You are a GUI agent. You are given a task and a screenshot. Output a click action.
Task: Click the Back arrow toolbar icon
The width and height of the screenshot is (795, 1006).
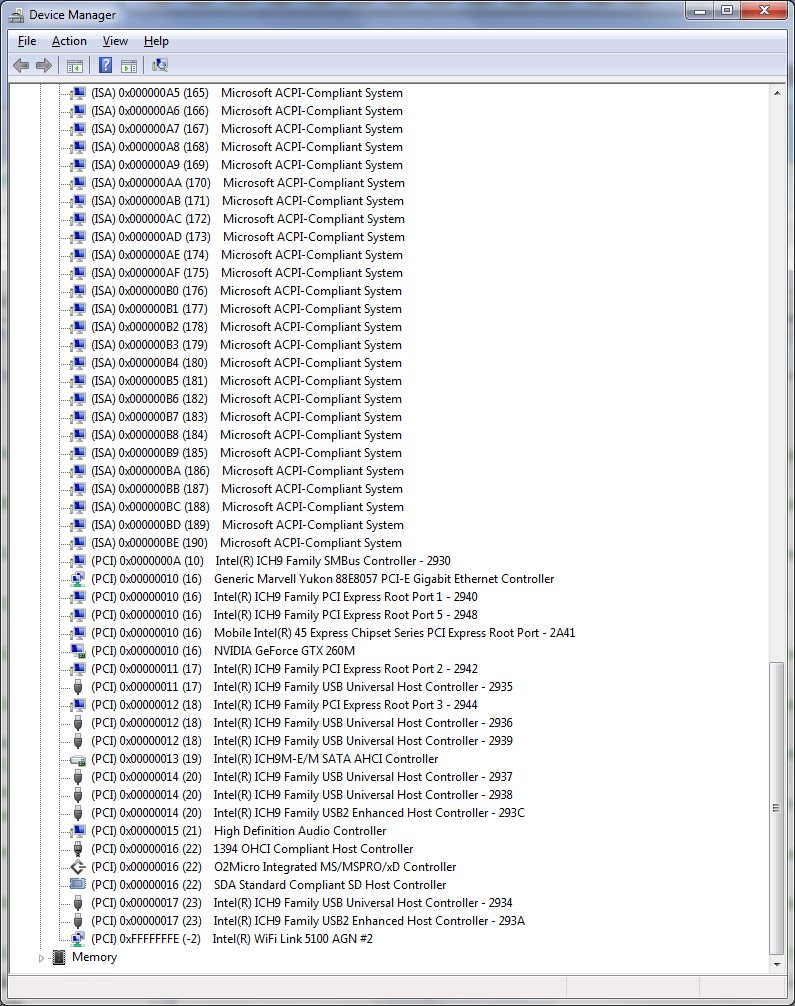(x=21, y=65)
